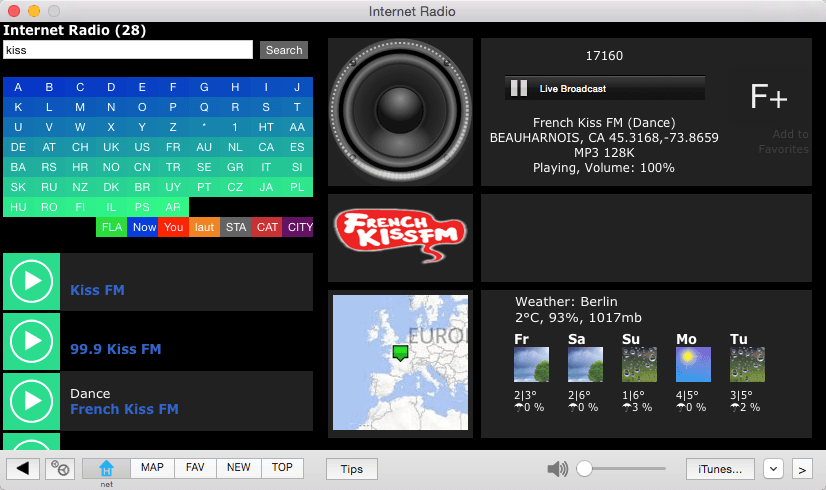Image resolution: width=826 pixels, height=490 pixels.
Task: Select the AA filter
Action: pyautogui.click(x=297, y=128)
